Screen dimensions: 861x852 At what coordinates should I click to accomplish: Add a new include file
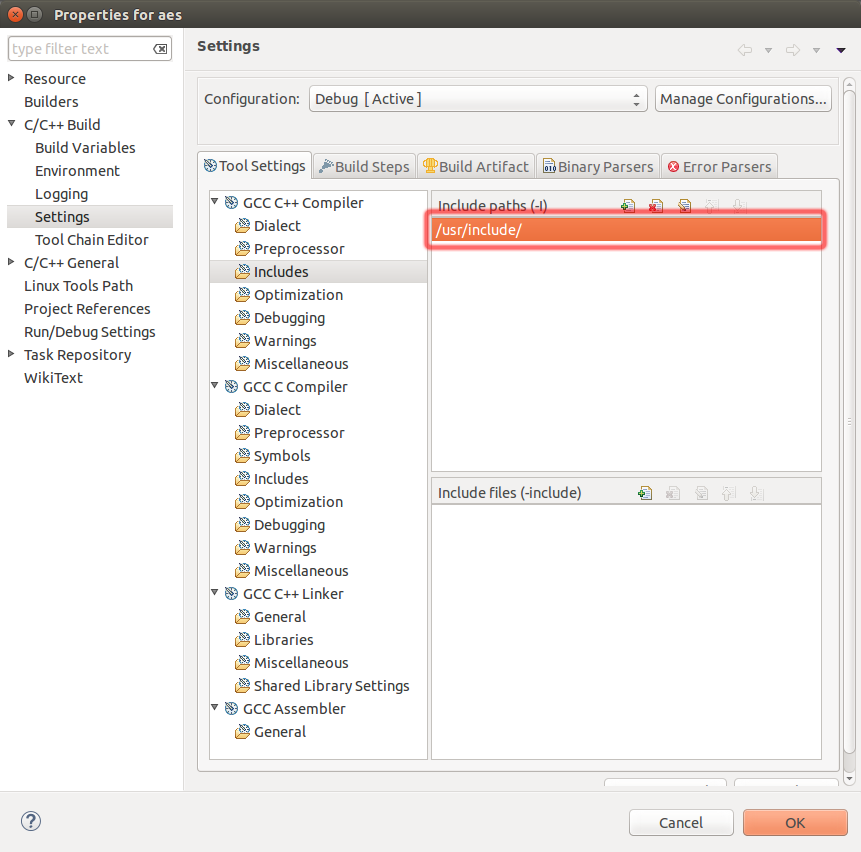(644, 492)
